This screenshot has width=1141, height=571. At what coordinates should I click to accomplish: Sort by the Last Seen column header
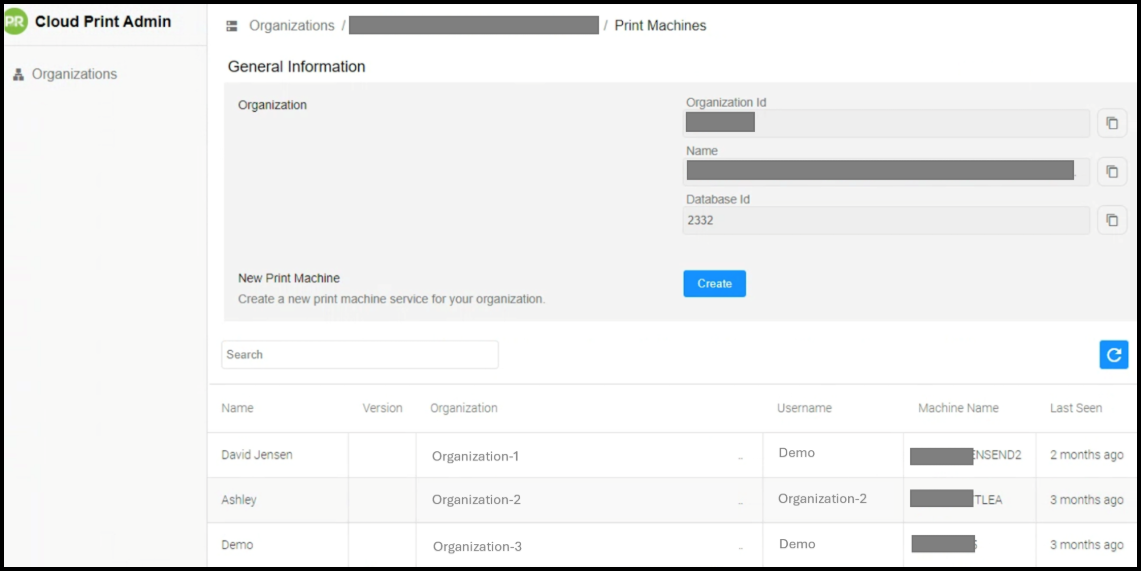1075,408
